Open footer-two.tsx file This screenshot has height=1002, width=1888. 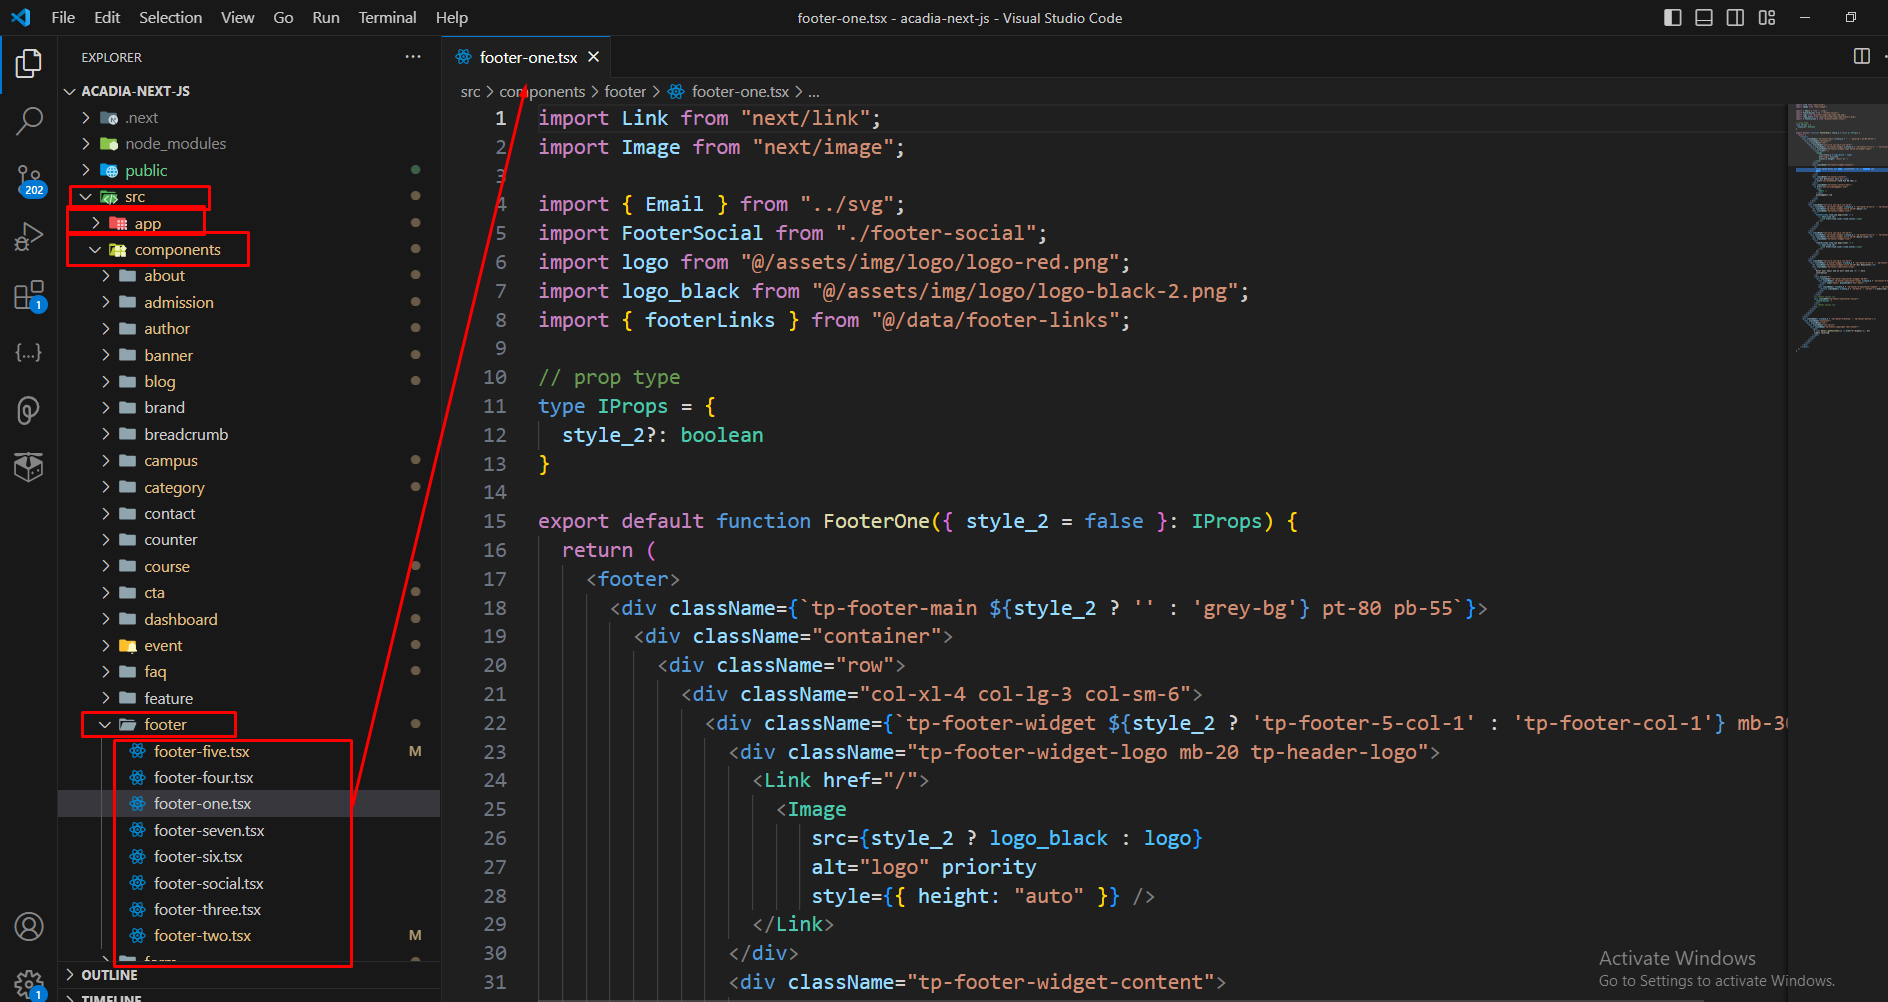[202, 935]
